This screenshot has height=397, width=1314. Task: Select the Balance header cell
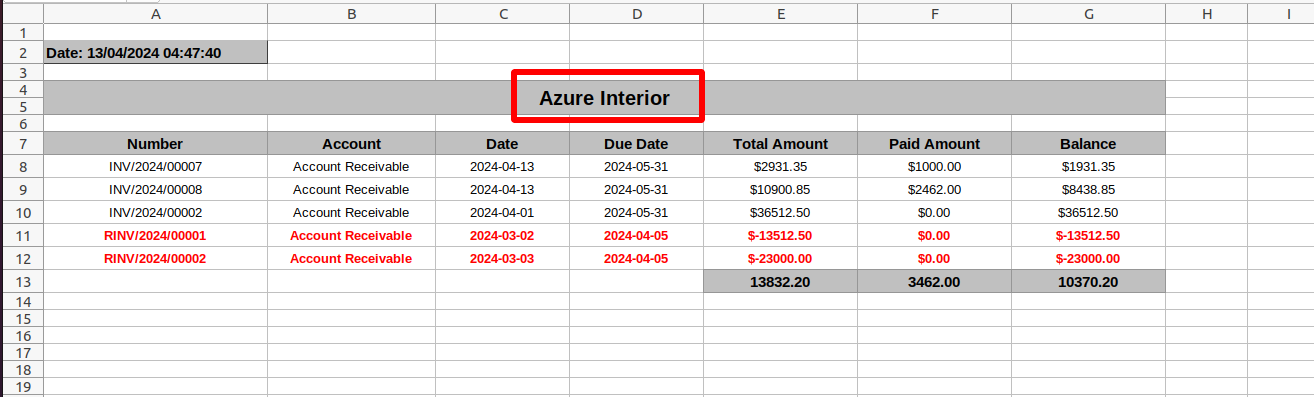click(1088, 144)
